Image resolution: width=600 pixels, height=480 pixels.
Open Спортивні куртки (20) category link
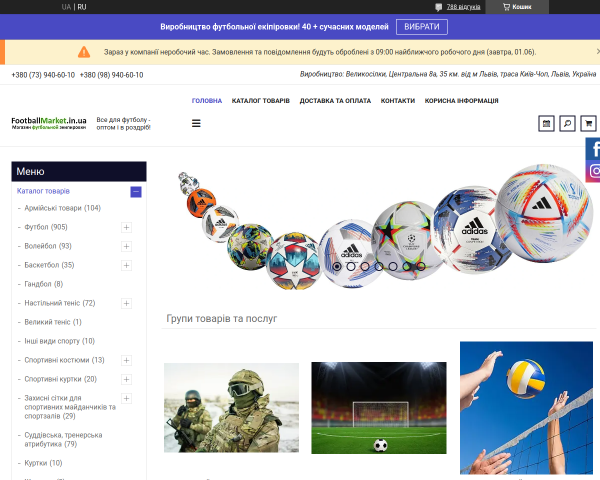[x=61, y=379]
